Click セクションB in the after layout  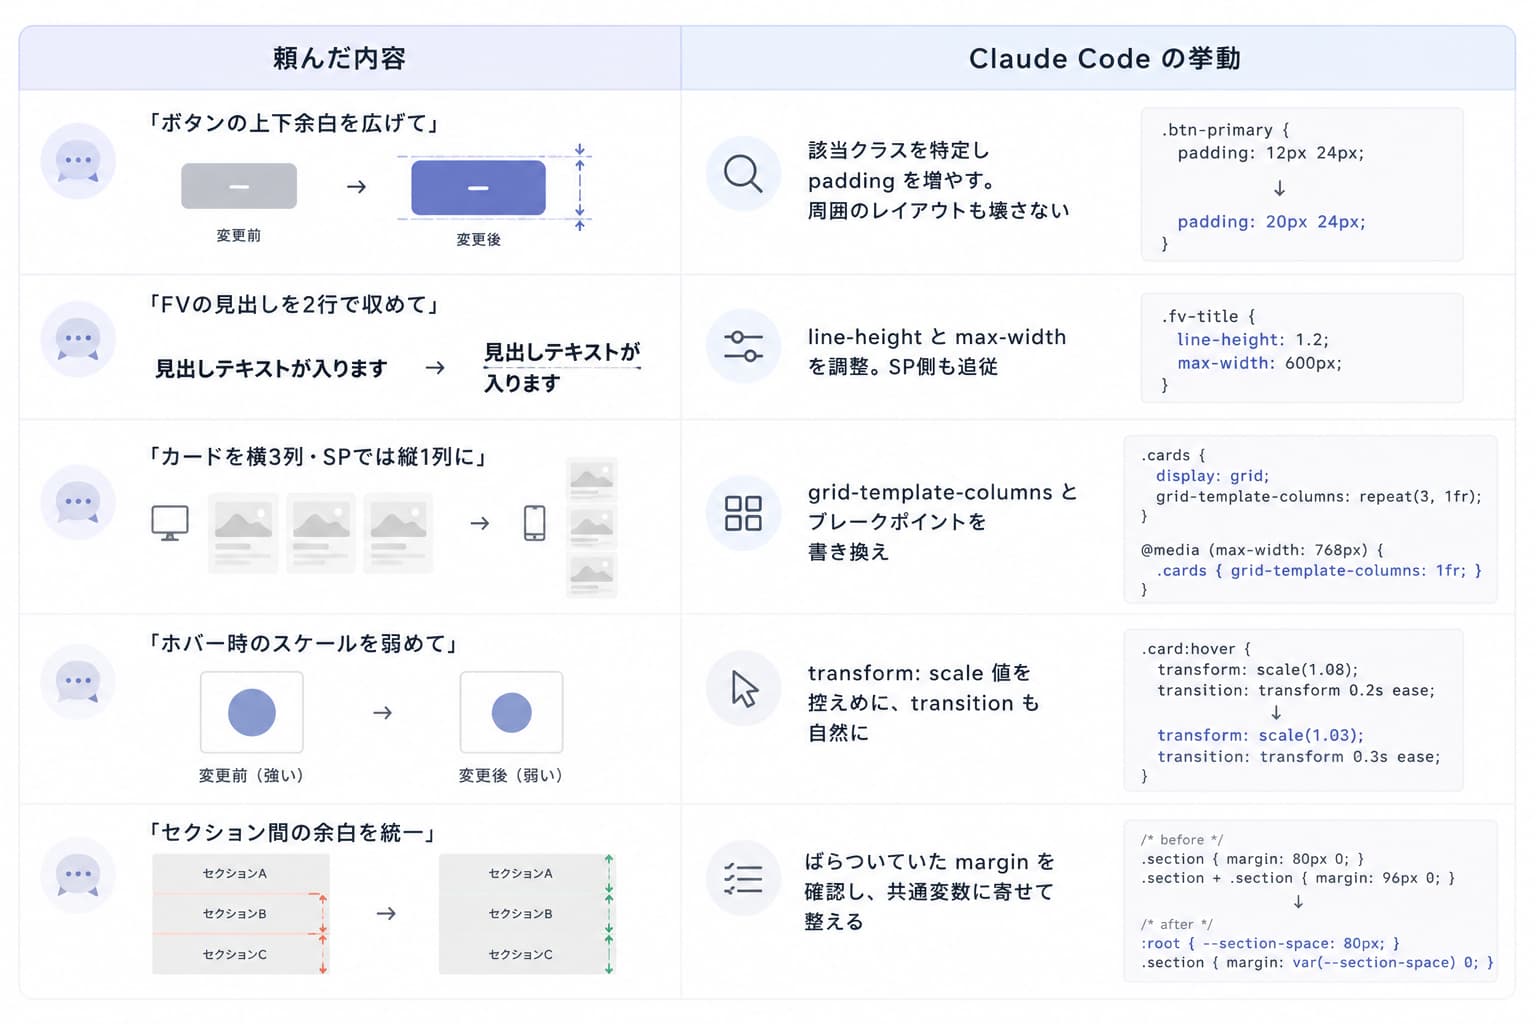(520, 914)
